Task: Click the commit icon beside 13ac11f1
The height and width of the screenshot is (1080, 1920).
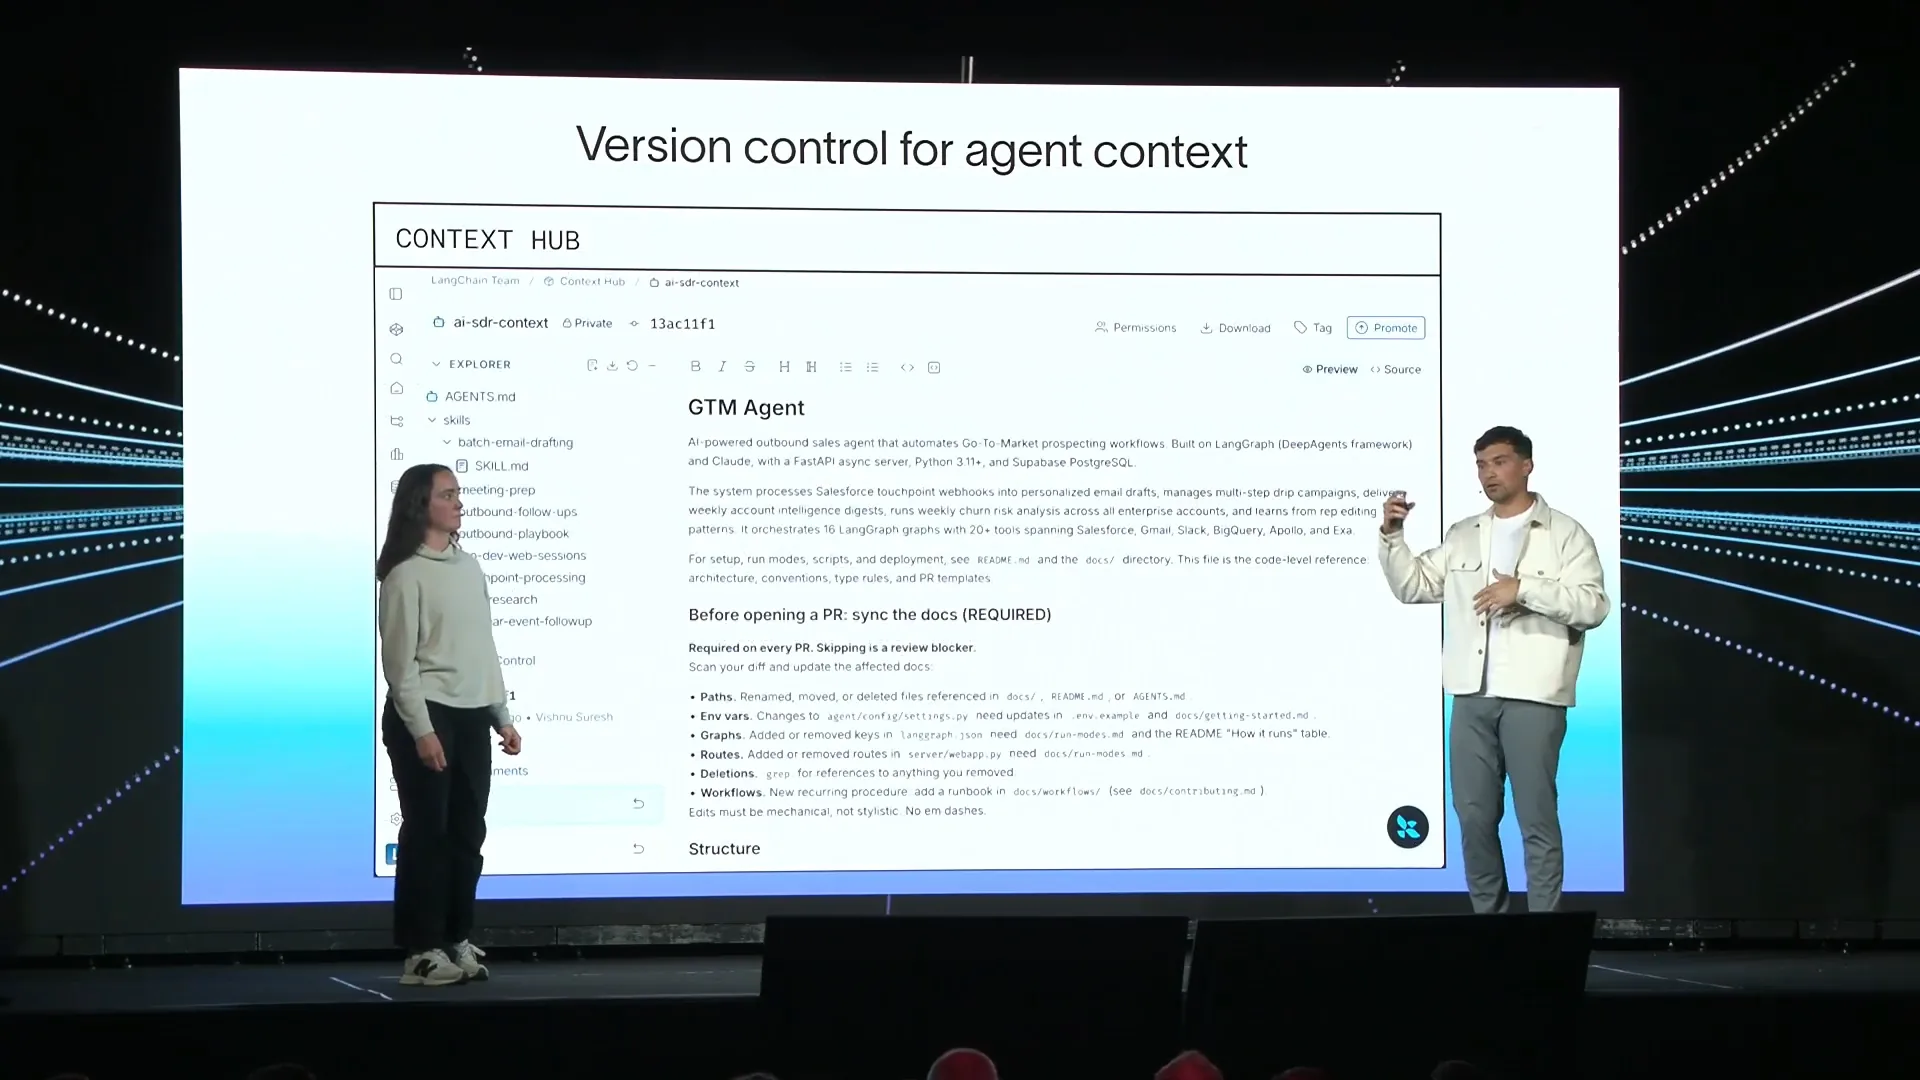Action: (634, 323)
